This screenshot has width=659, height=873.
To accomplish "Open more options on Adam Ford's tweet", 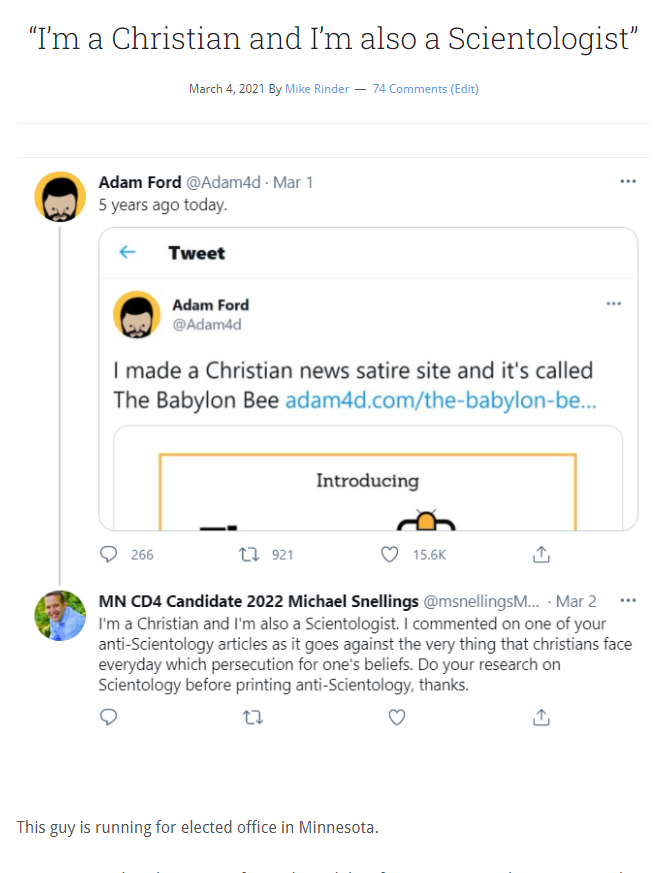I will coord(628,182).
